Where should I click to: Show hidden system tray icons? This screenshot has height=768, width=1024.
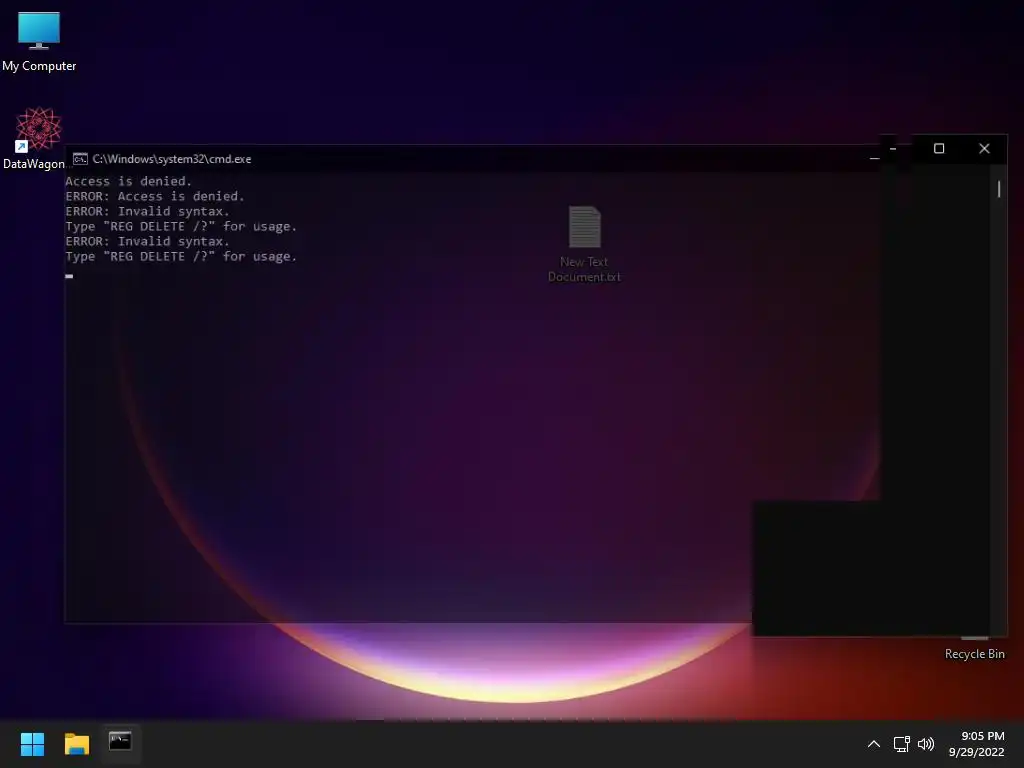point(874,744)
